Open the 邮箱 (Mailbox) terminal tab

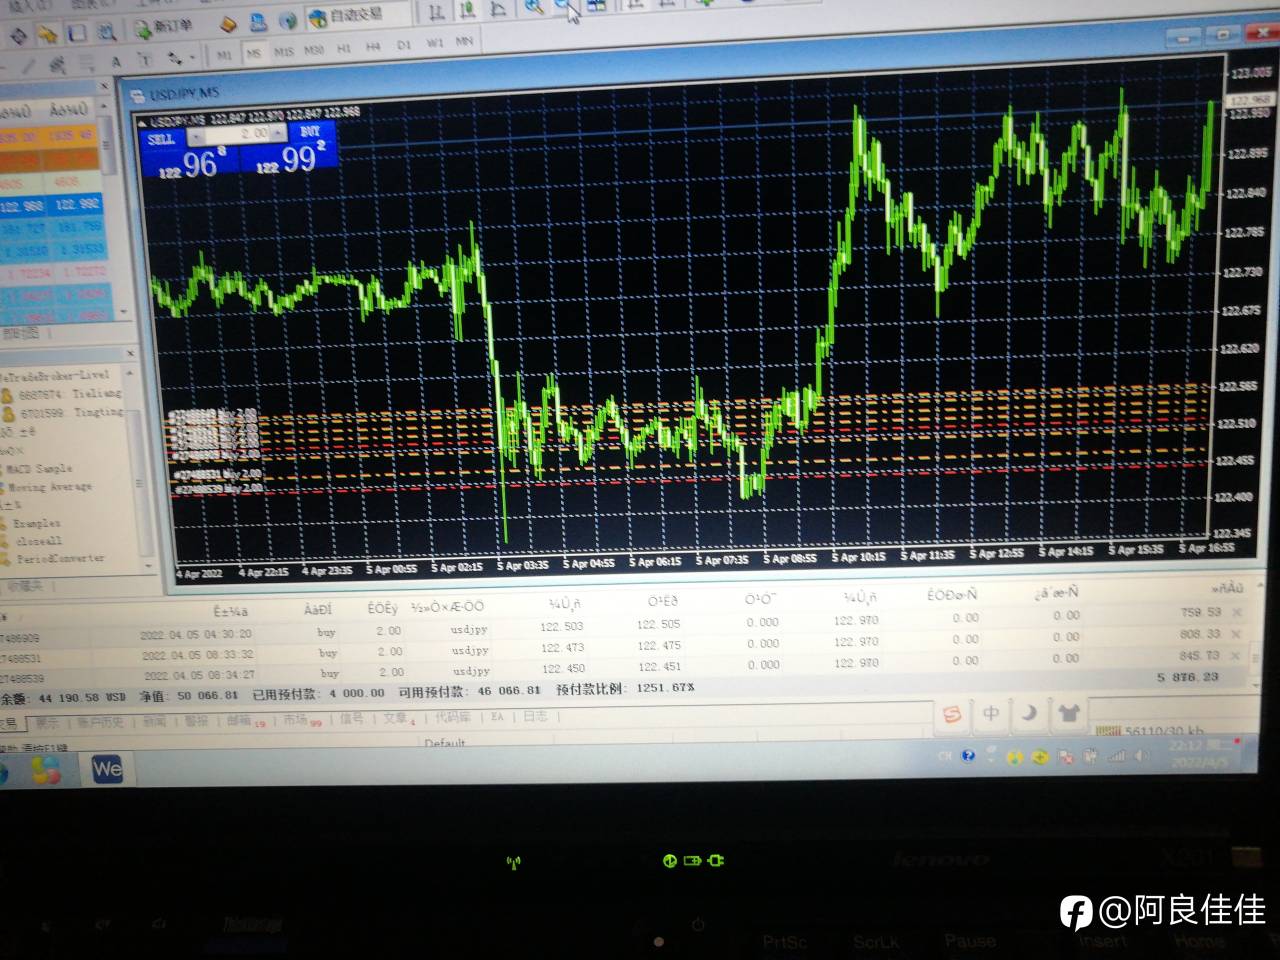(x=239, y=719)
